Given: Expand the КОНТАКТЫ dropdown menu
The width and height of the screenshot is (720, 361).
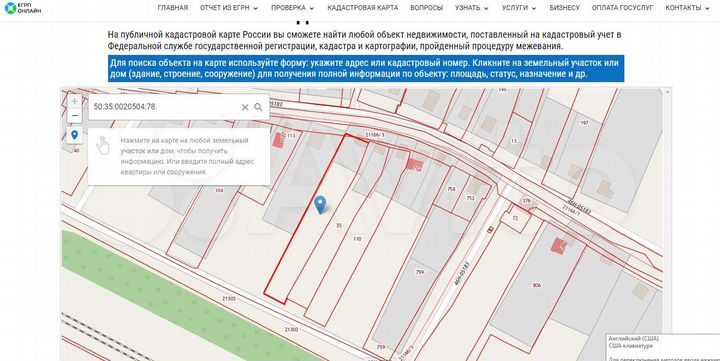Looking at the screenshot, I should pos(687,8).
